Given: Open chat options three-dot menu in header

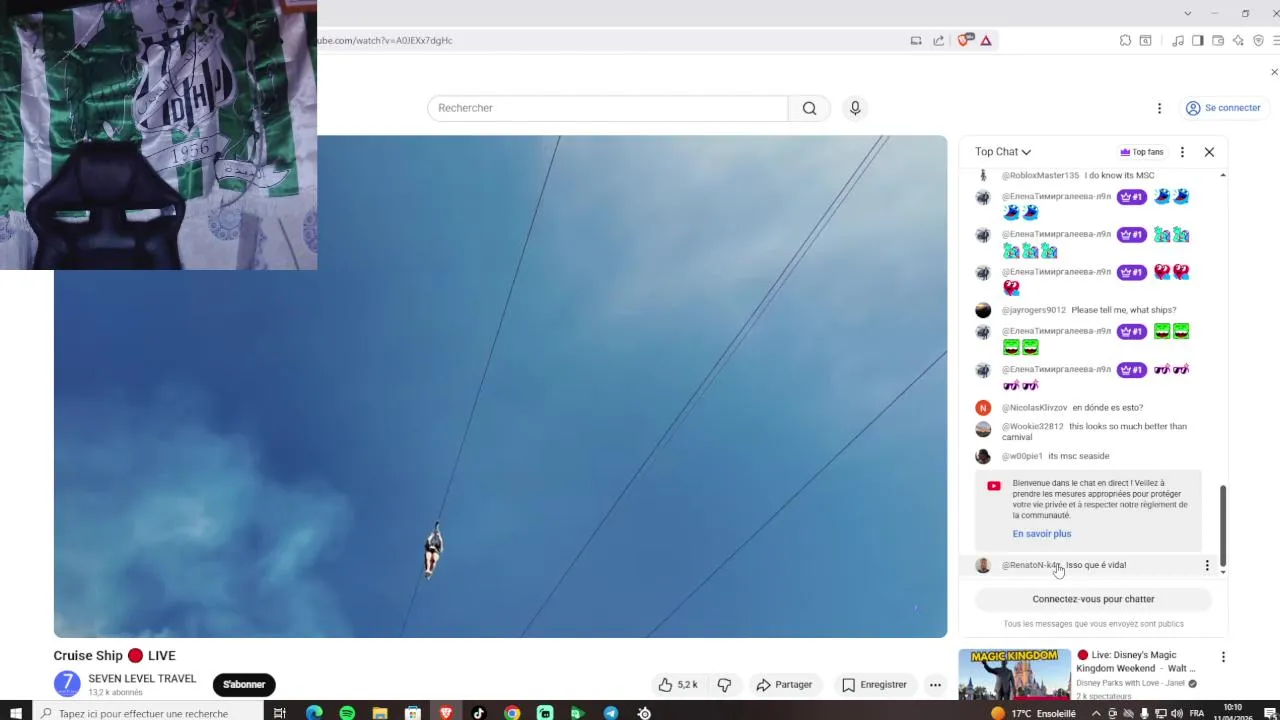Looking at the screenshot, I should click(1182, 152).
